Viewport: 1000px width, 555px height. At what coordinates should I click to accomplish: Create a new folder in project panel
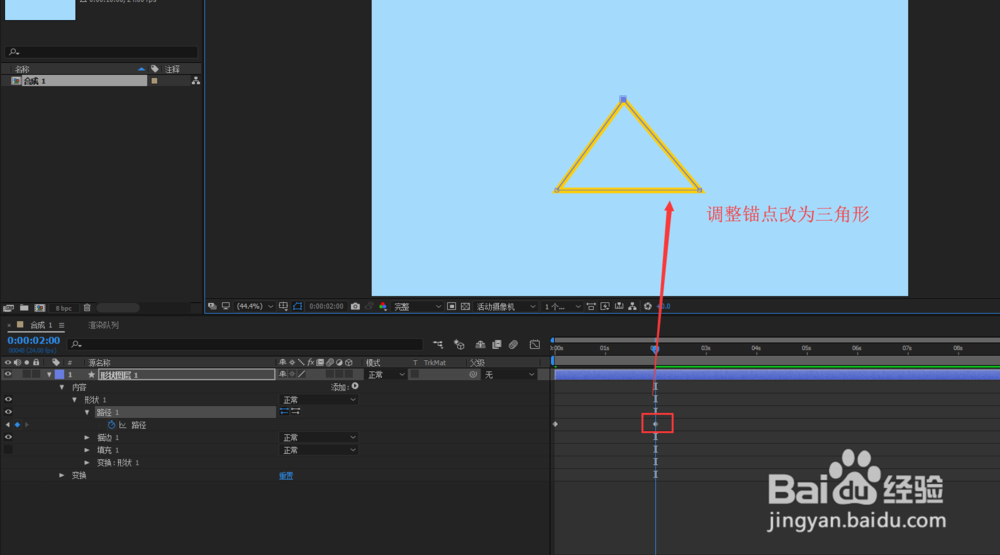24,308
